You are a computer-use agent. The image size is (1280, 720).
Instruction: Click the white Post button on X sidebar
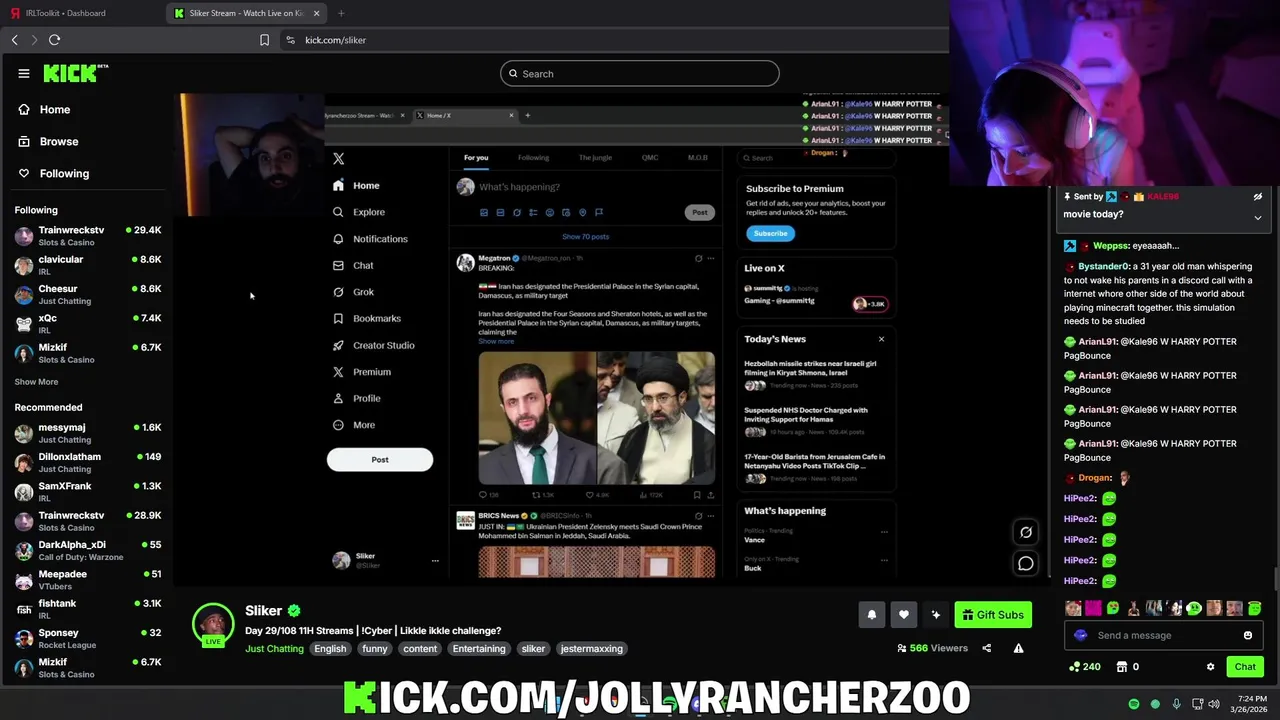380,460
